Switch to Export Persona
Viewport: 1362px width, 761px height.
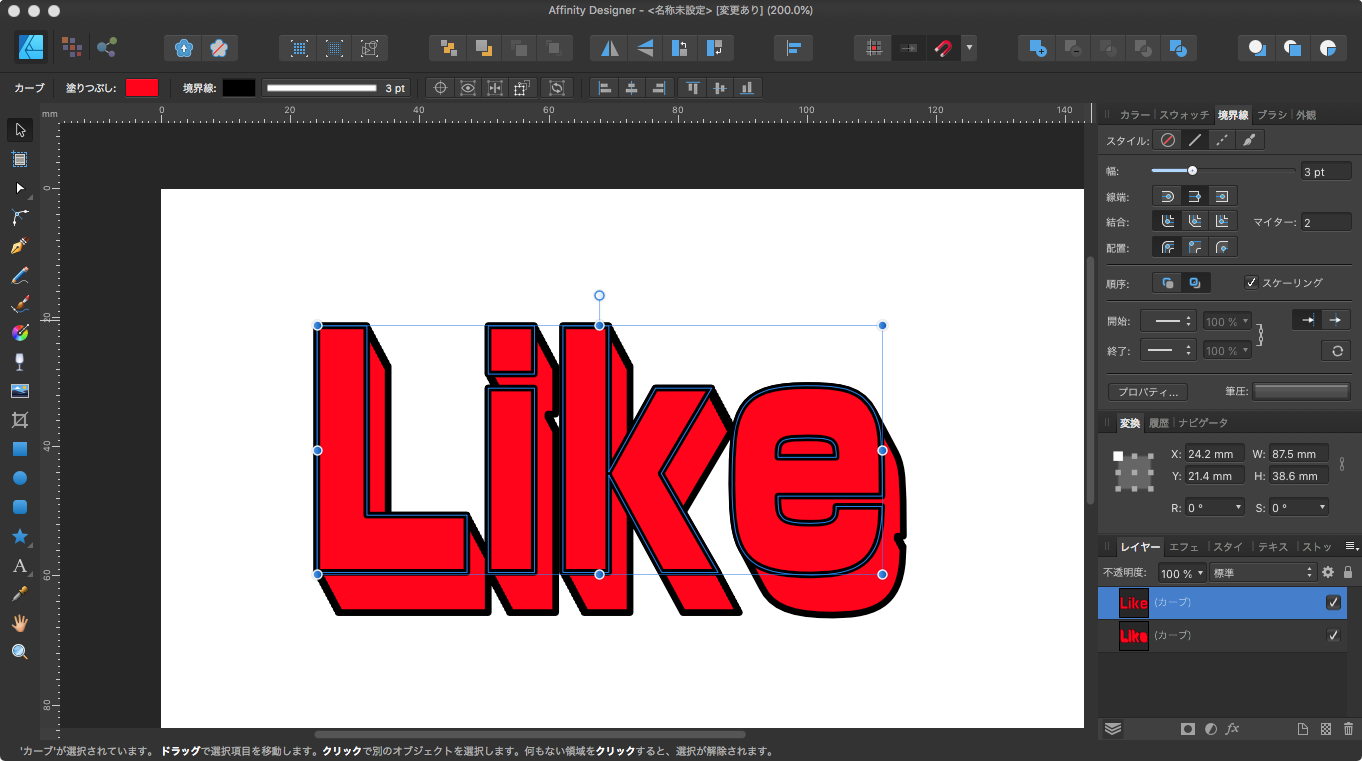(x=106, y=47)
